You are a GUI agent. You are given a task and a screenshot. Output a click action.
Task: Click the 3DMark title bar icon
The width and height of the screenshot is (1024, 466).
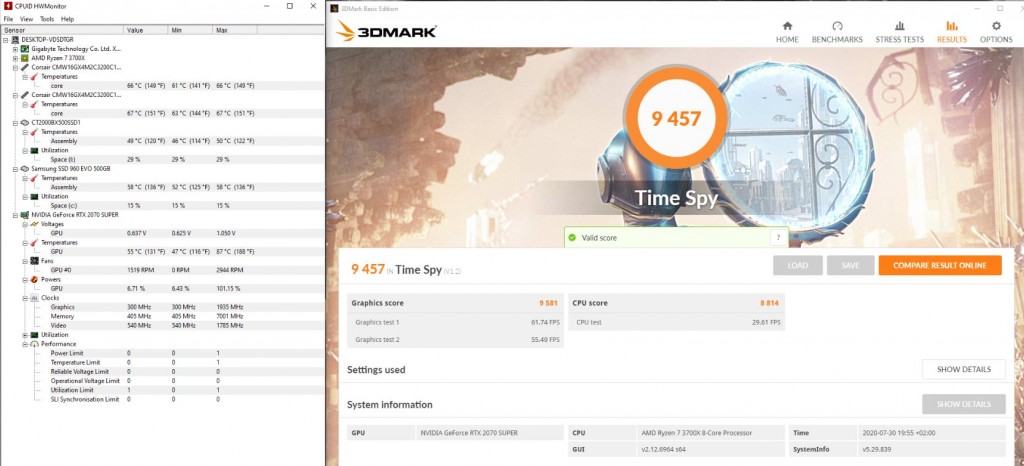coord(334,8)
